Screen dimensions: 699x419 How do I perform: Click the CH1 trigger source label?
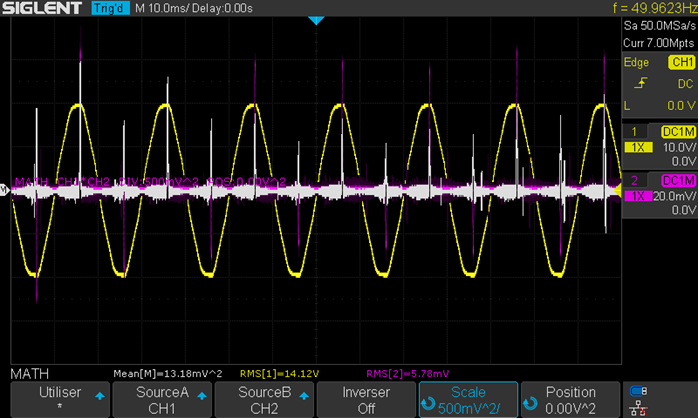[x=682, y=62]
